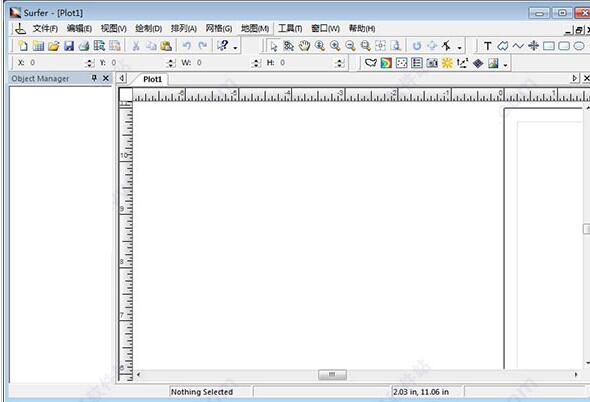Click the Zoom Rectangle icon
Image resolution: width=590 pixels, height=402 pixels.
click(x=365, y=46)
